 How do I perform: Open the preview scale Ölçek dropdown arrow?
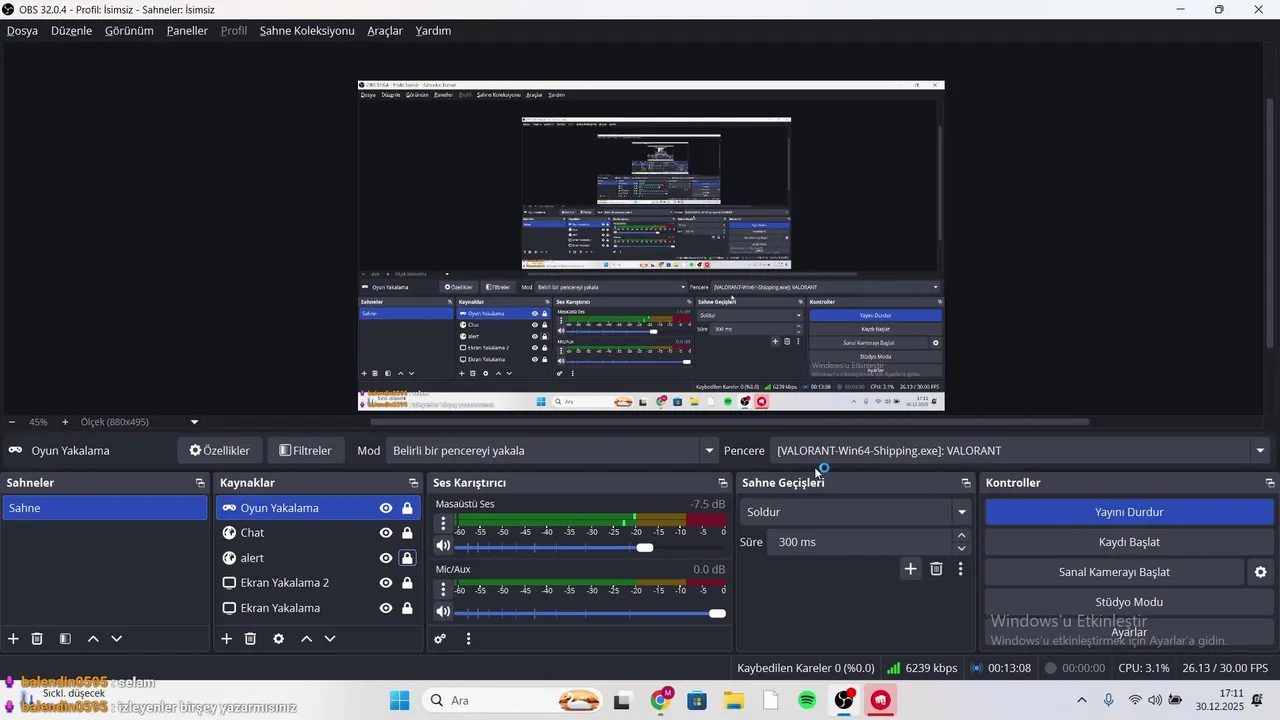[x=194, y=422]
